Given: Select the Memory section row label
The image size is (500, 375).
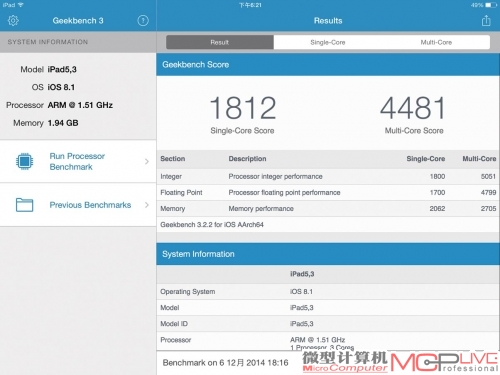Looking at the screenshot, I should [x=173, y=208].
